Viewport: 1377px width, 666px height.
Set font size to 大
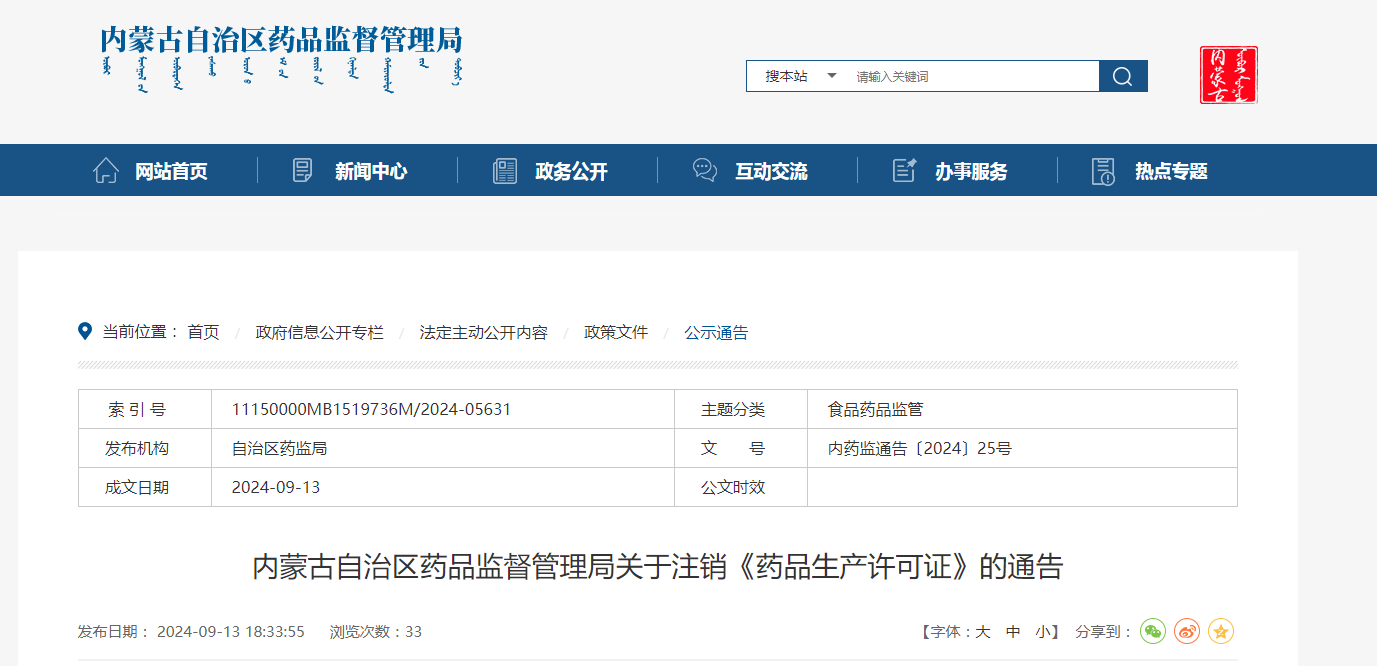tap(982, 632)
